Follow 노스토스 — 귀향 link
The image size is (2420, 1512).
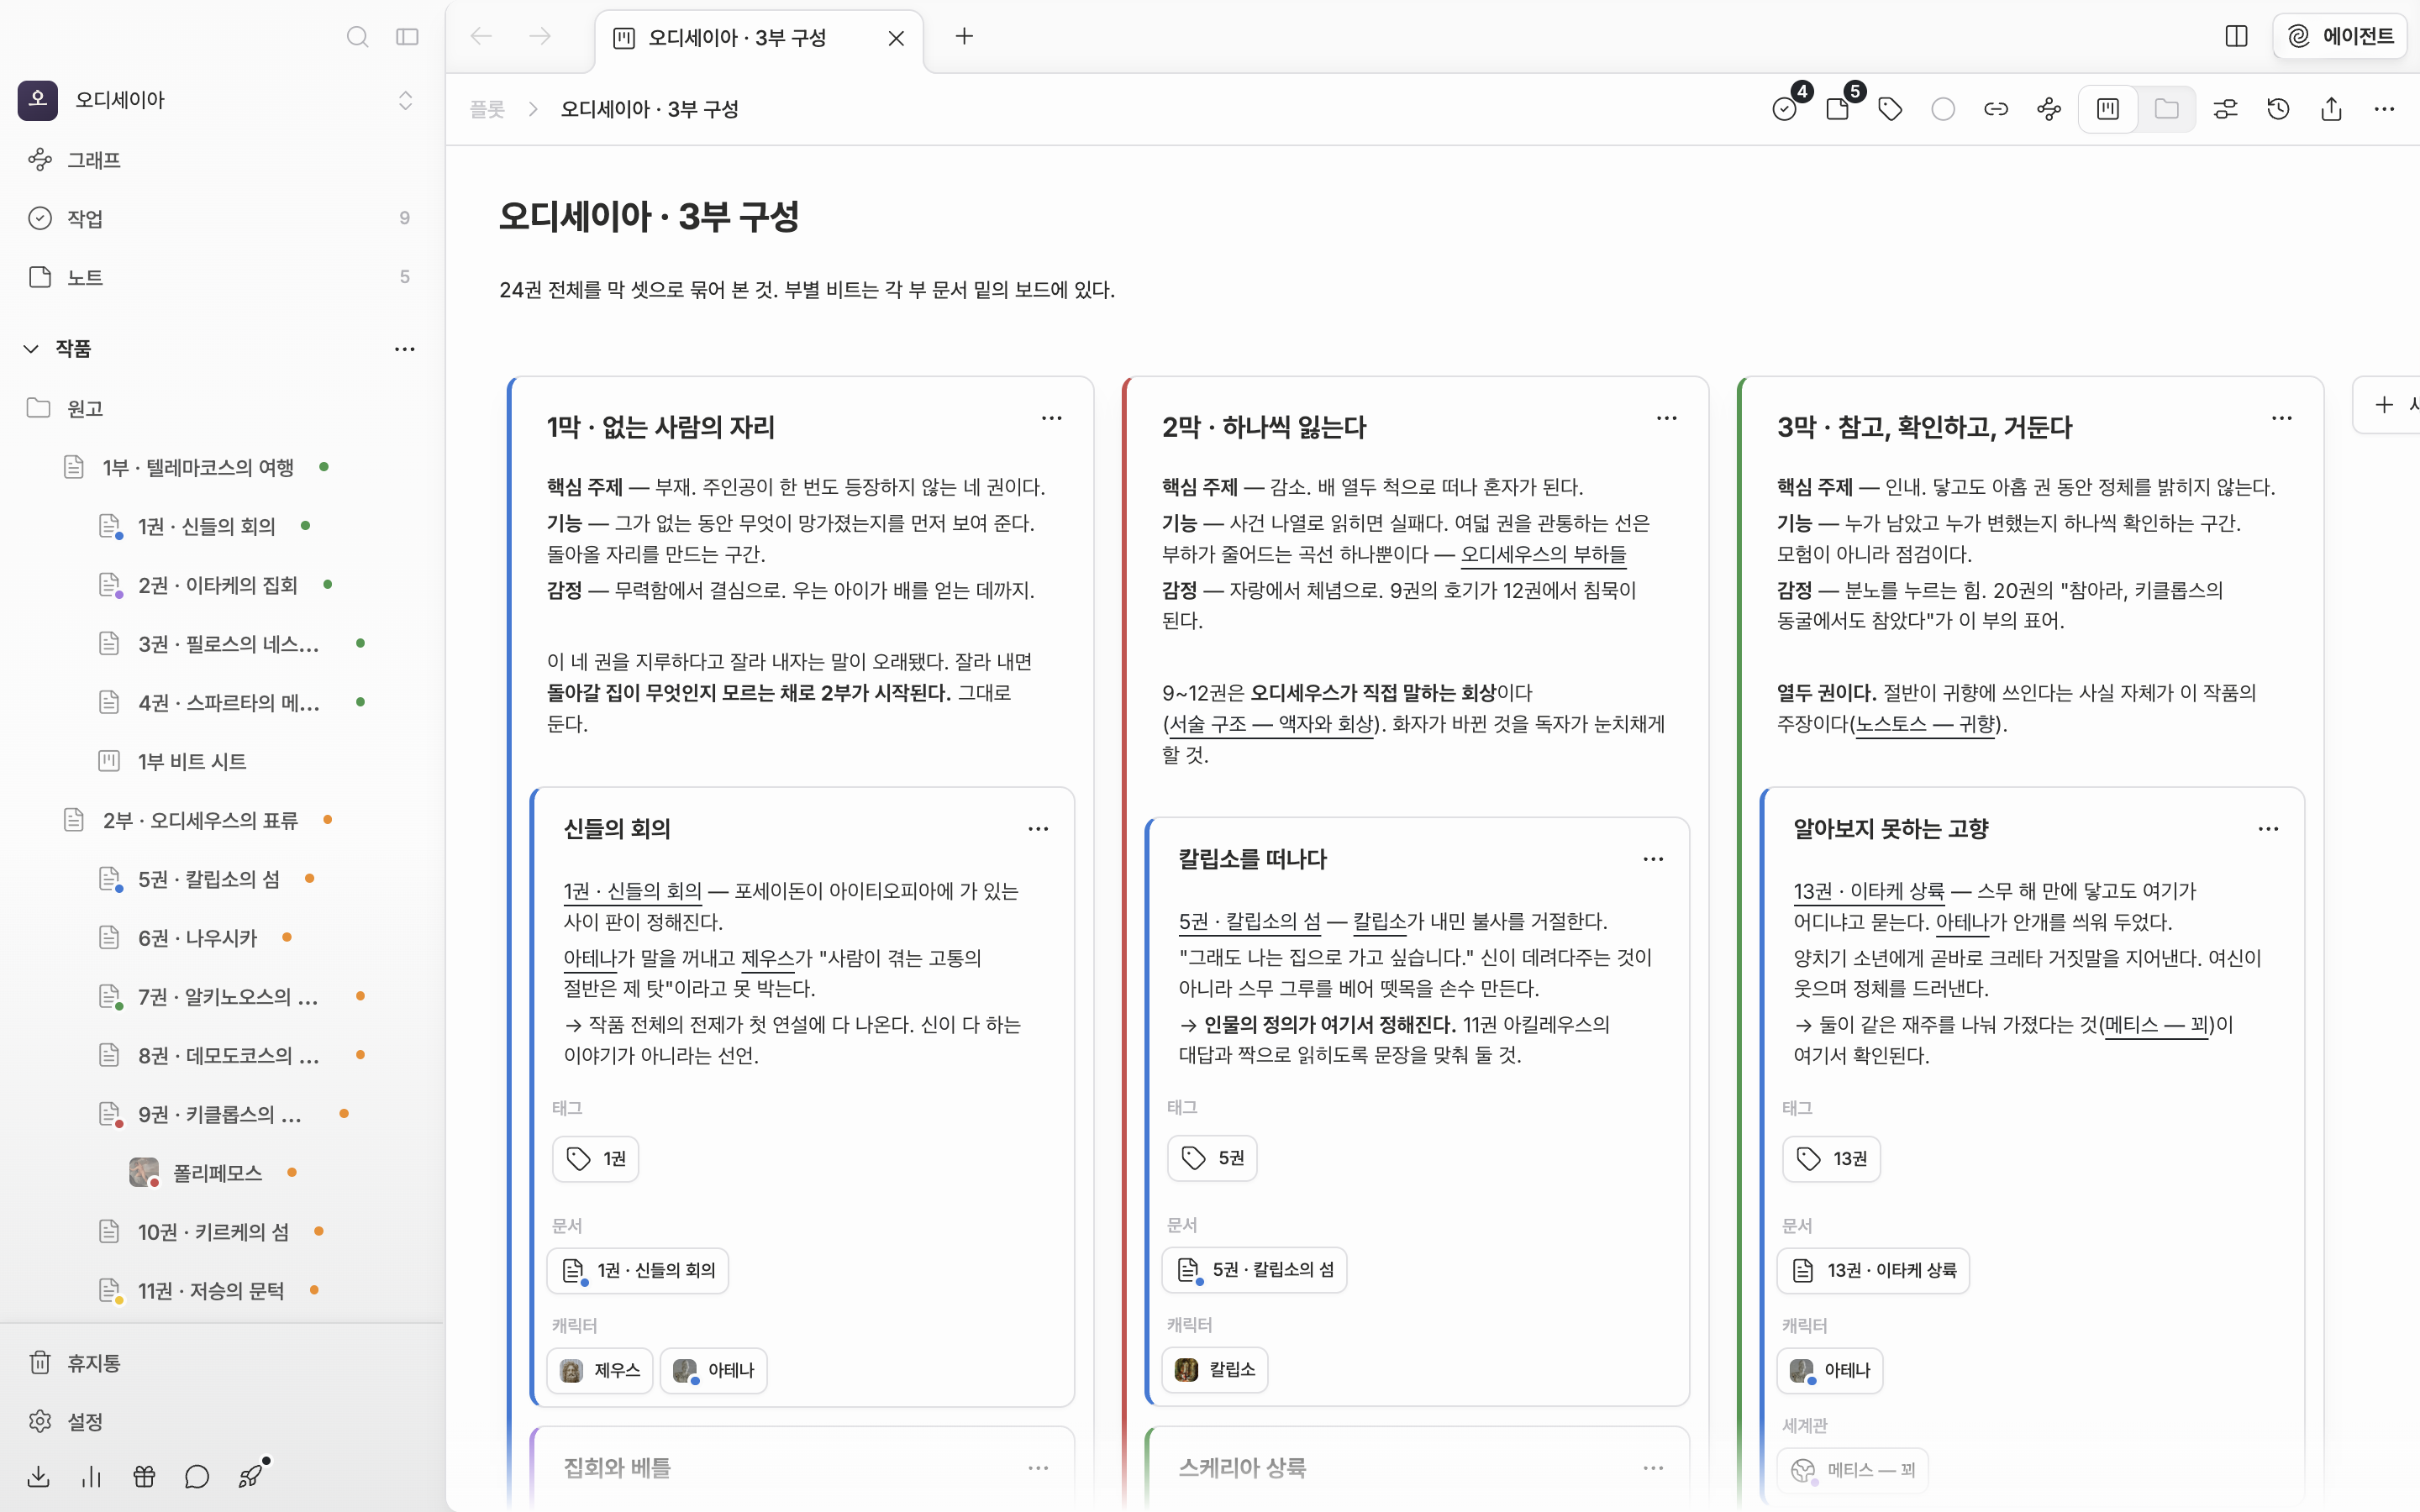point(1925,724)
